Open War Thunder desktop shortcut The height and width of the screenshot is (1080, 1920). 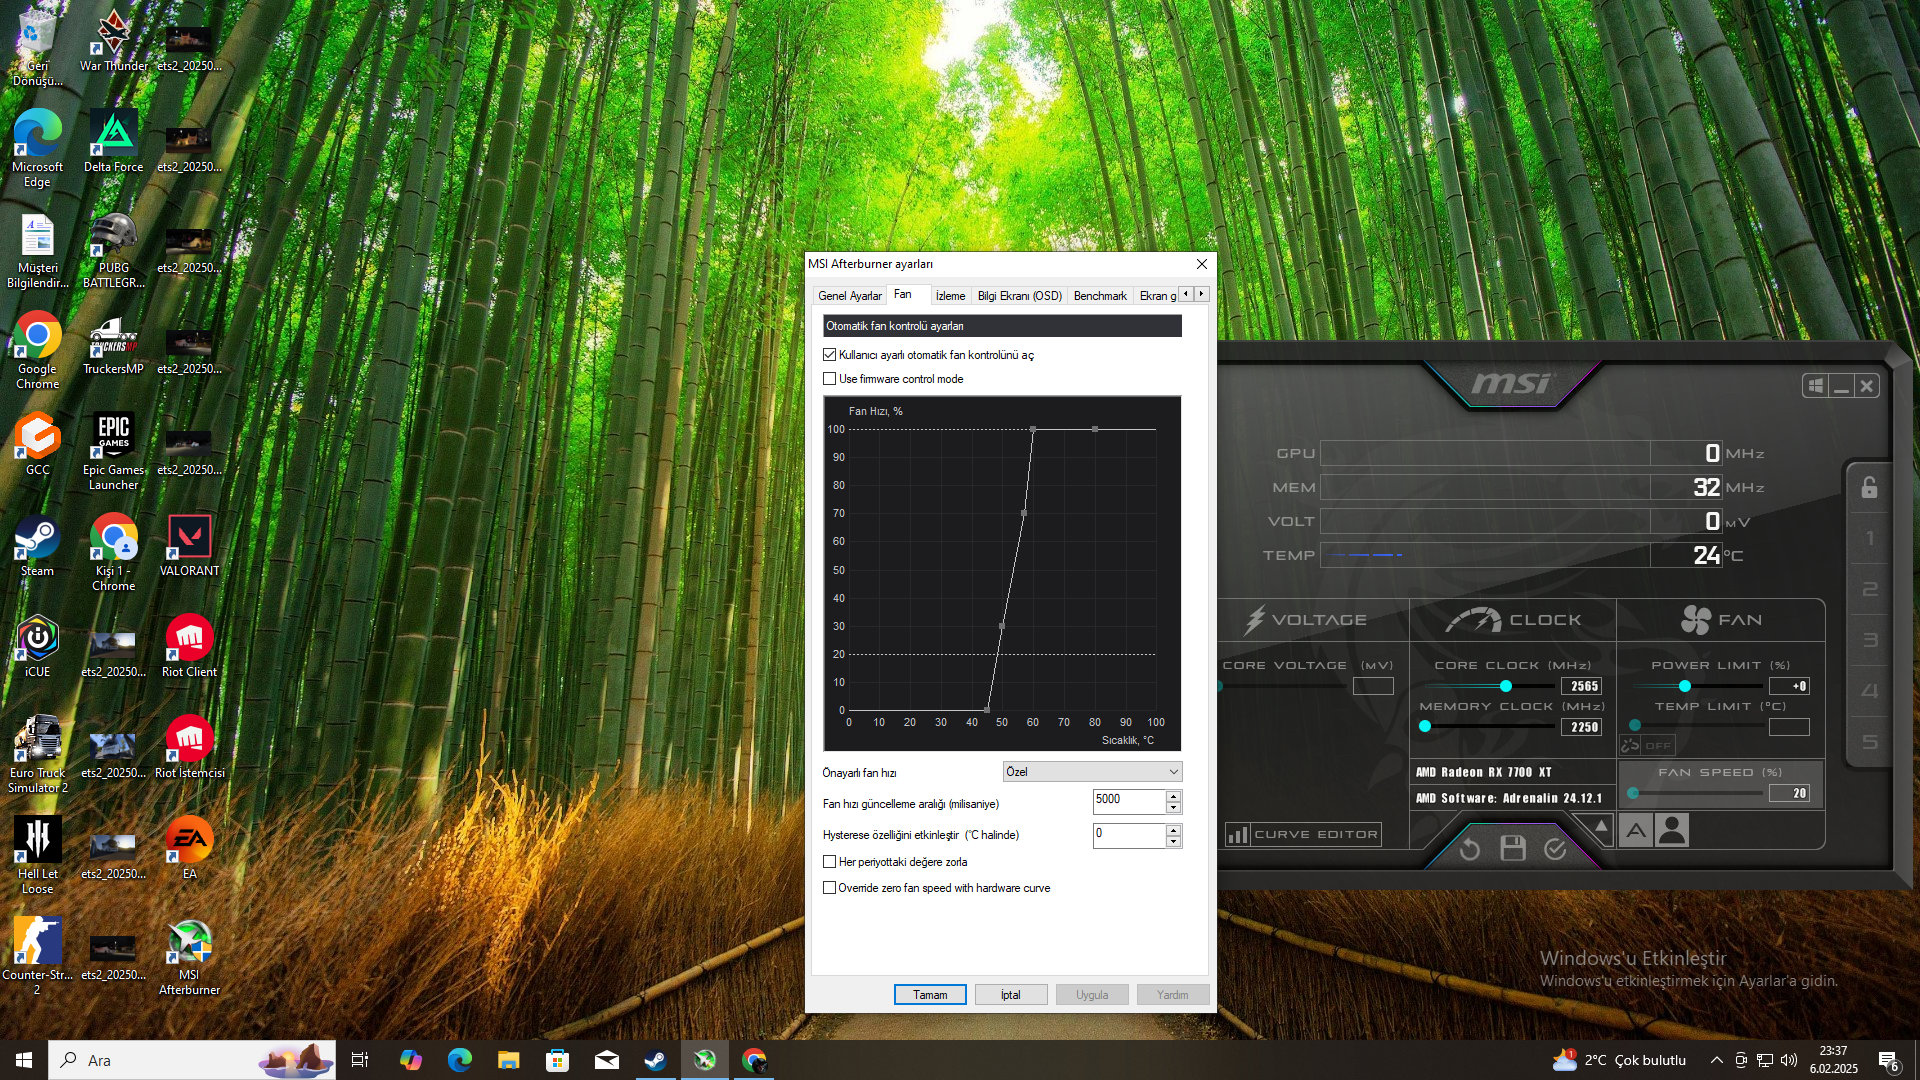[113, 43]
